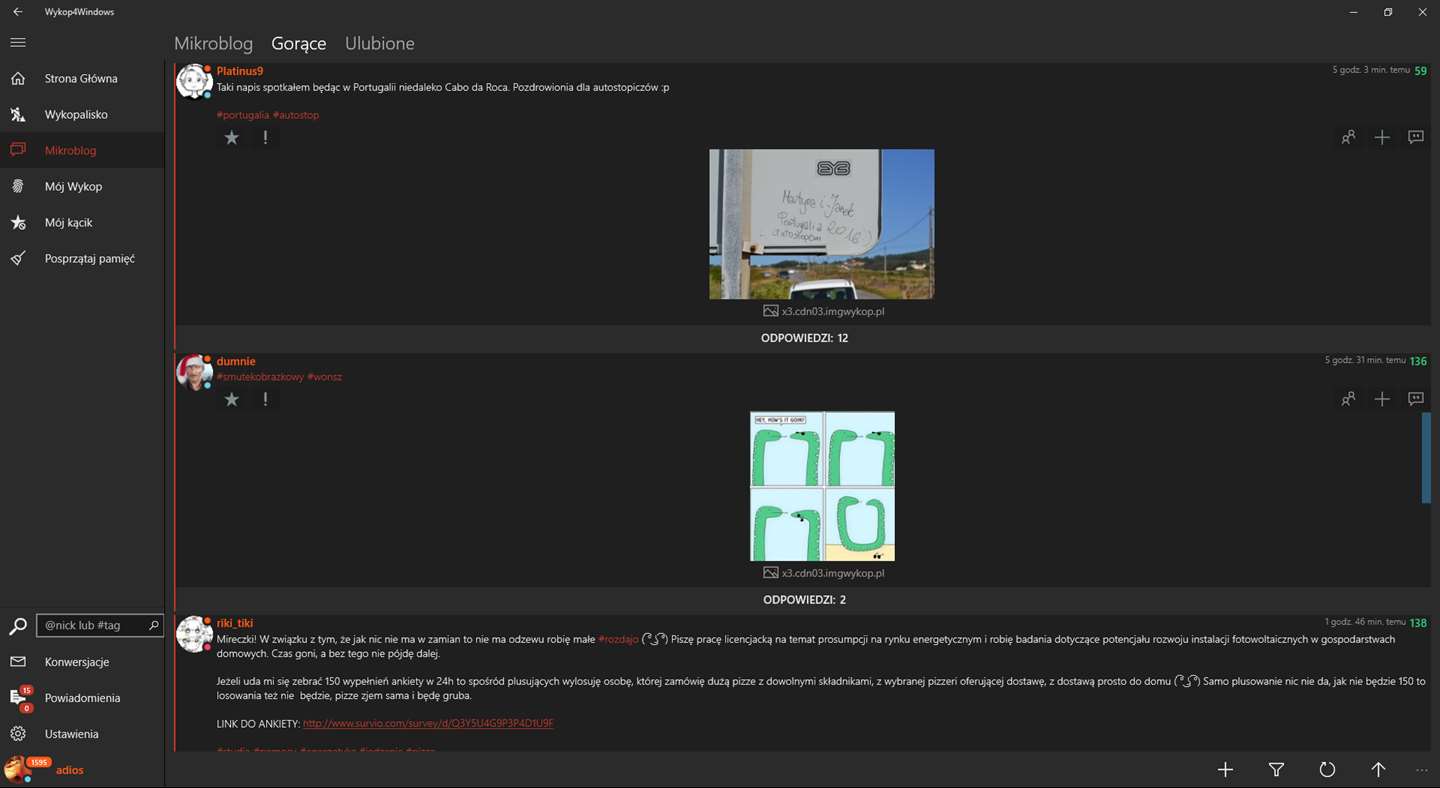Open dumnie's profile by username

(236, 361)
